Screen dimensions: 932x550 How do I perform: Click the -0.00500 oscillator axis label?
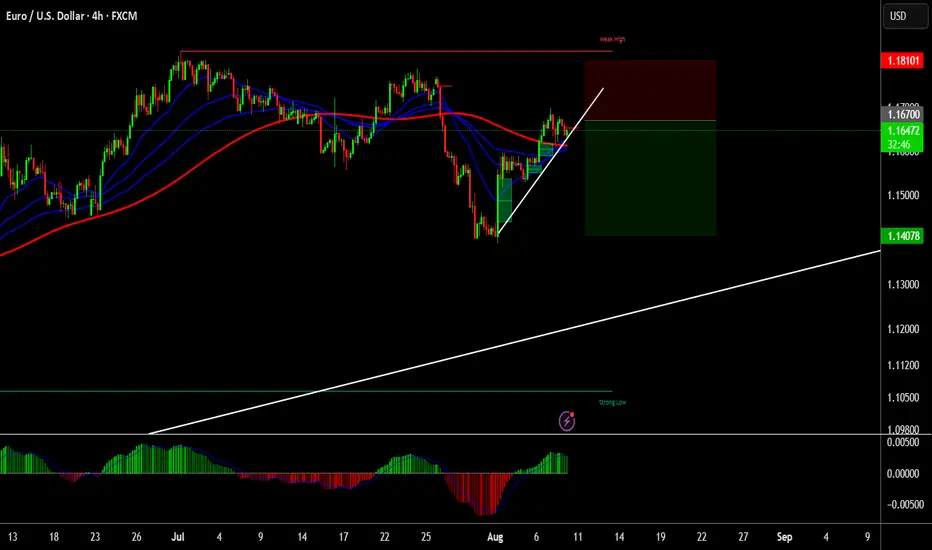tap(905, 505)
